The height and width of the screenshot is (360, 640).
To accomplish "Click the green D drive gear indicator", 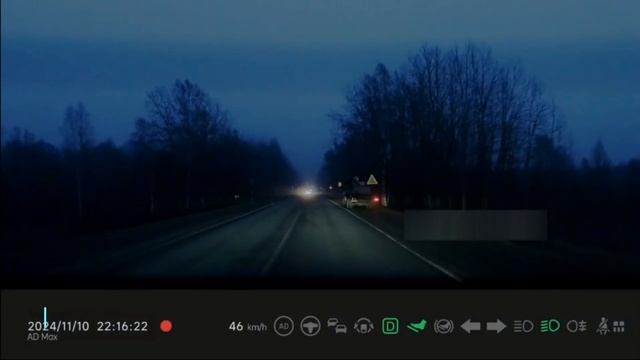I will pos(390,326).
